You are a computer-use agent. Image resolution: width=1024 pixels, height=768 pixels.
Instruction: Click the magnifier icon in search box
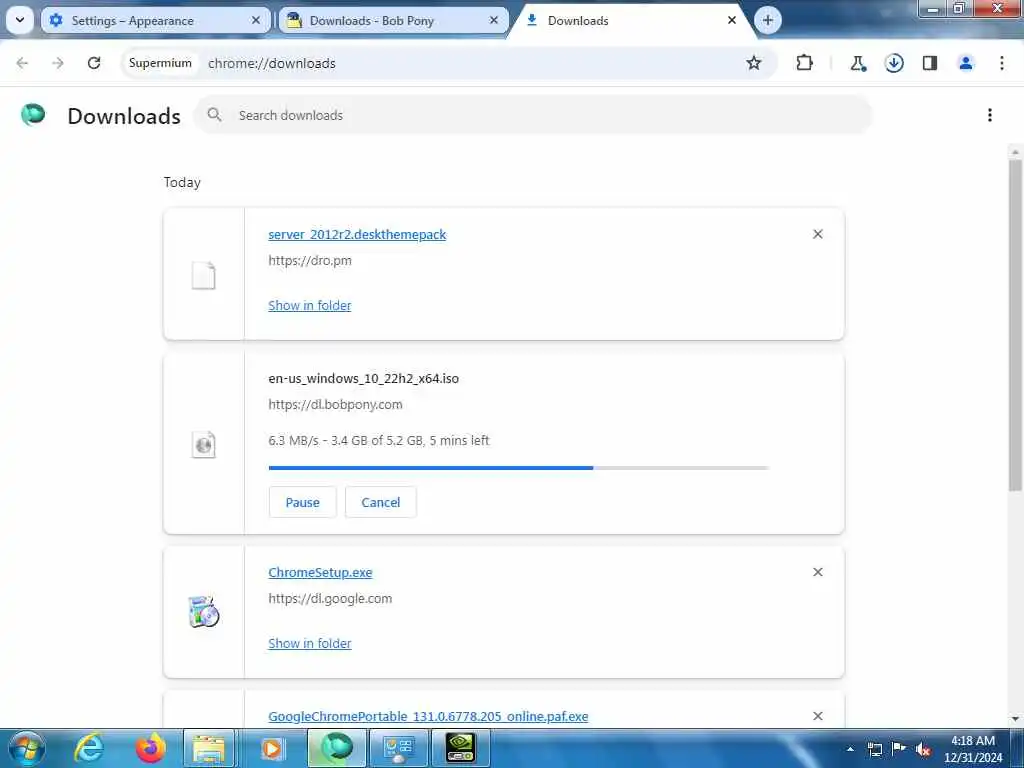click(x=214, y=115)
